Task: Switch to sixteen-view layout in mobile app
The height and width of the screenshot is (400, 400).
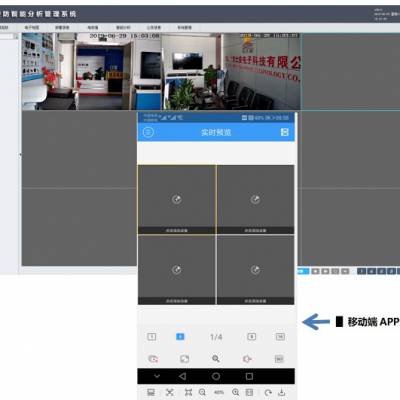Action: coord(280,337)
